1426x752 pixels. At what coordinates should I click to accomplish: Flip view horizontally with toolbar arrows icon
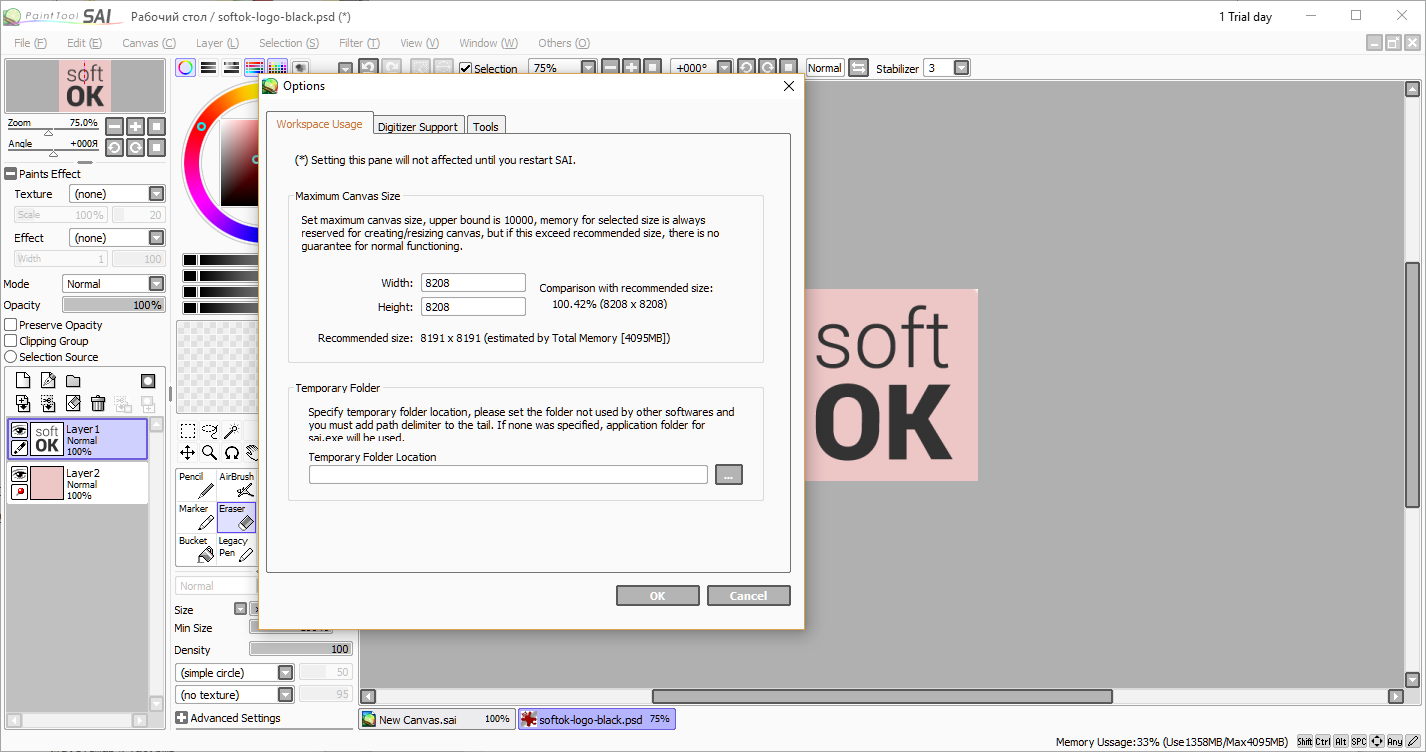pos(859,68)
